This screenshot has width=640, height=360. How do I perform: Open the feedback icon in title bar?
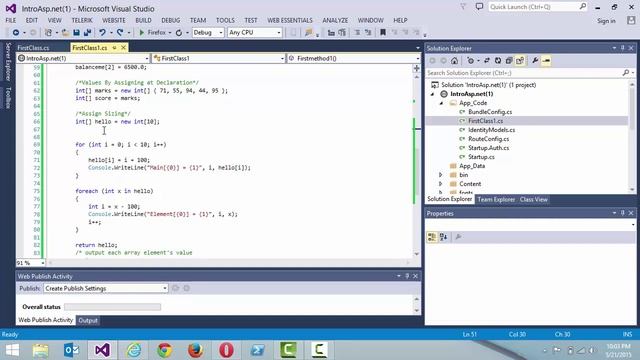coord(480,7)
